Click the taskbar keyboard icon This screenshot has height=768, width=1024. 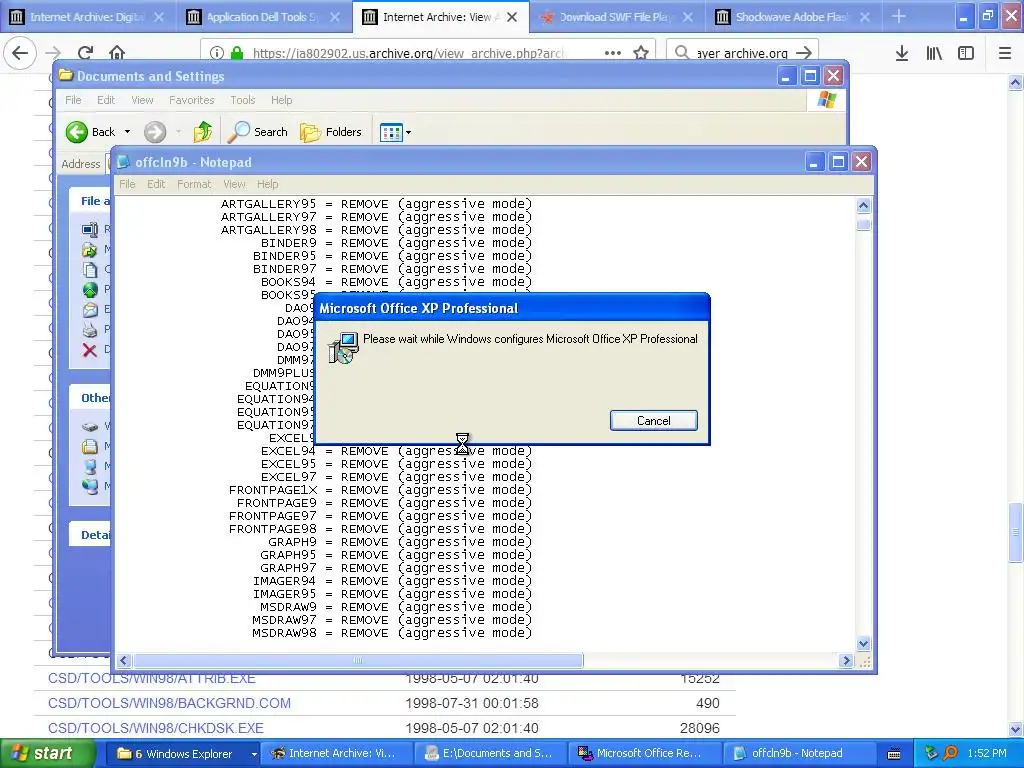pos(894,754)
